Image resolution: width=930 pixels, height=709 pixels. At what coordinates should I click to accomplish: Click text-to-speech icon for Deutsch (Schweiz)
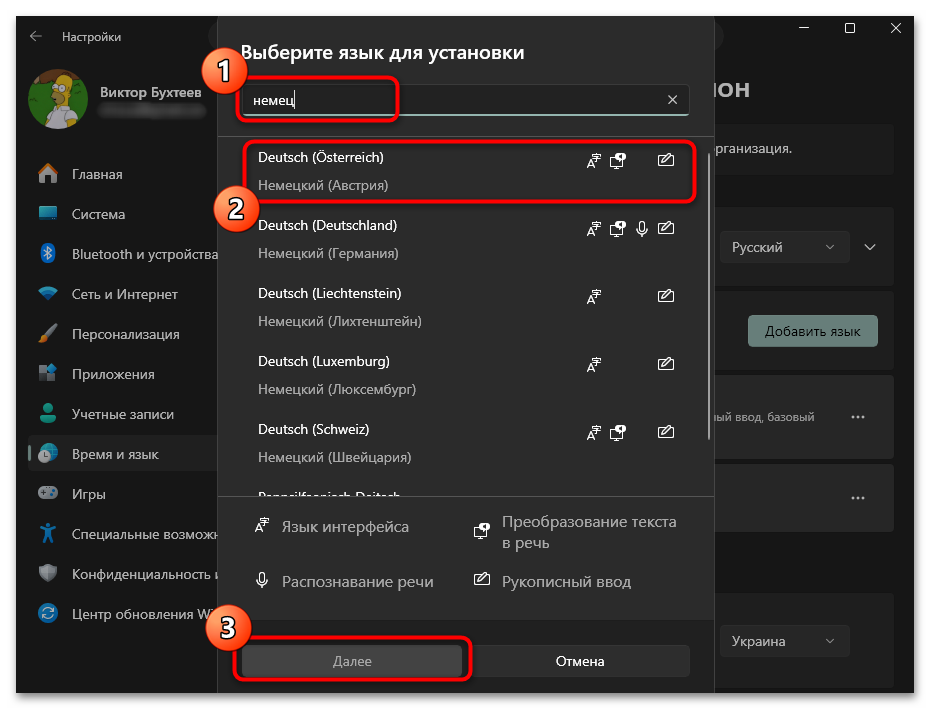[x=618, y=433]
